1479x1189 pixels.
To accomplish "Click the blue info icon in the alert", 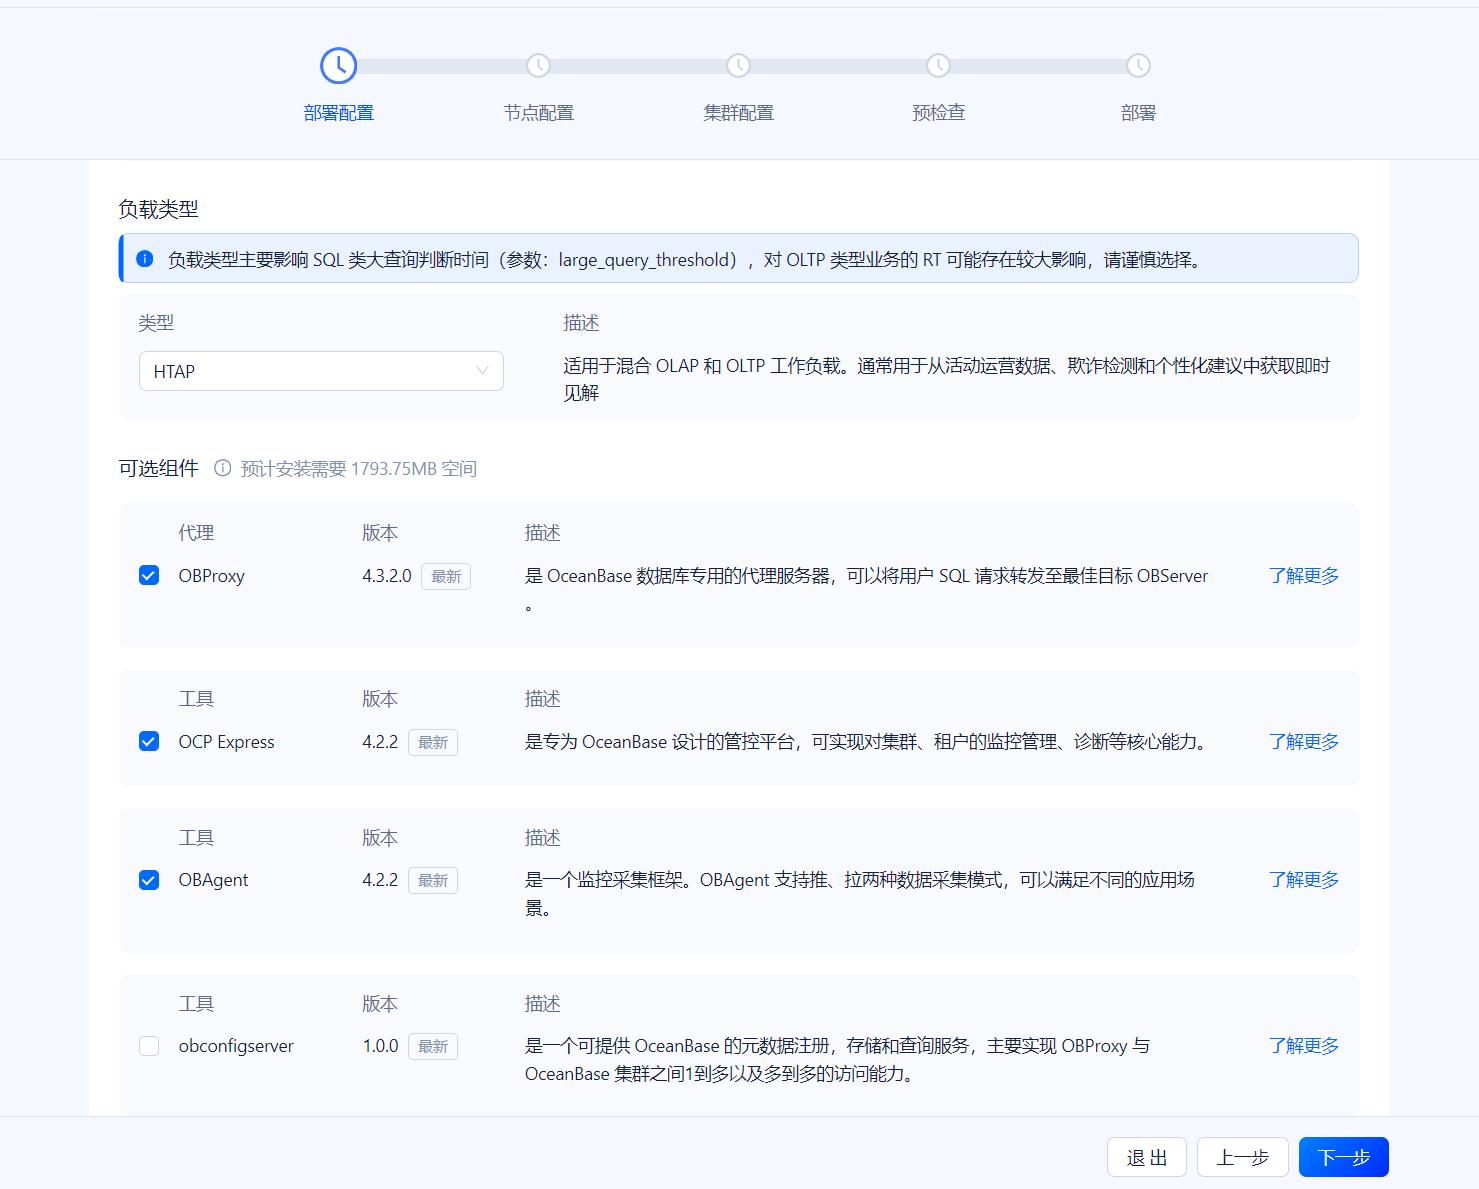I will tap(145, 259).
